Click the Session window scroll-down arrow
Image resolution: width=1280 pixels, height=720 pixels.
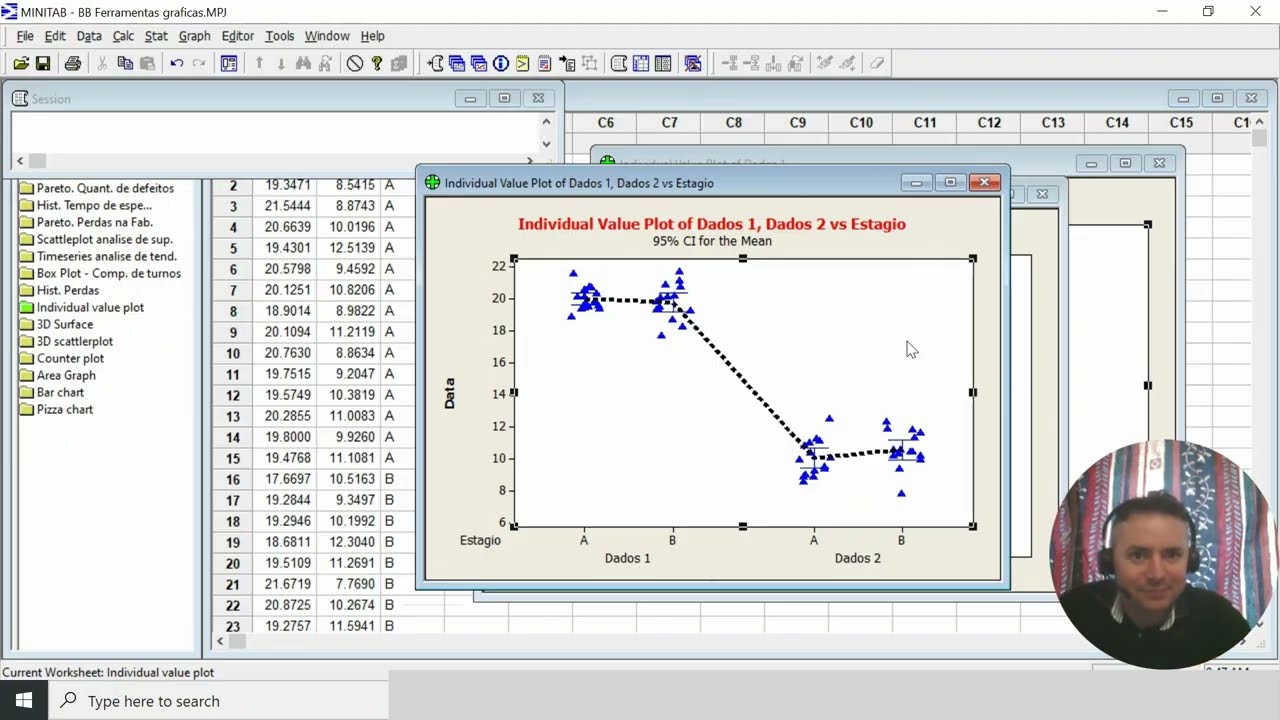(546, 144)
